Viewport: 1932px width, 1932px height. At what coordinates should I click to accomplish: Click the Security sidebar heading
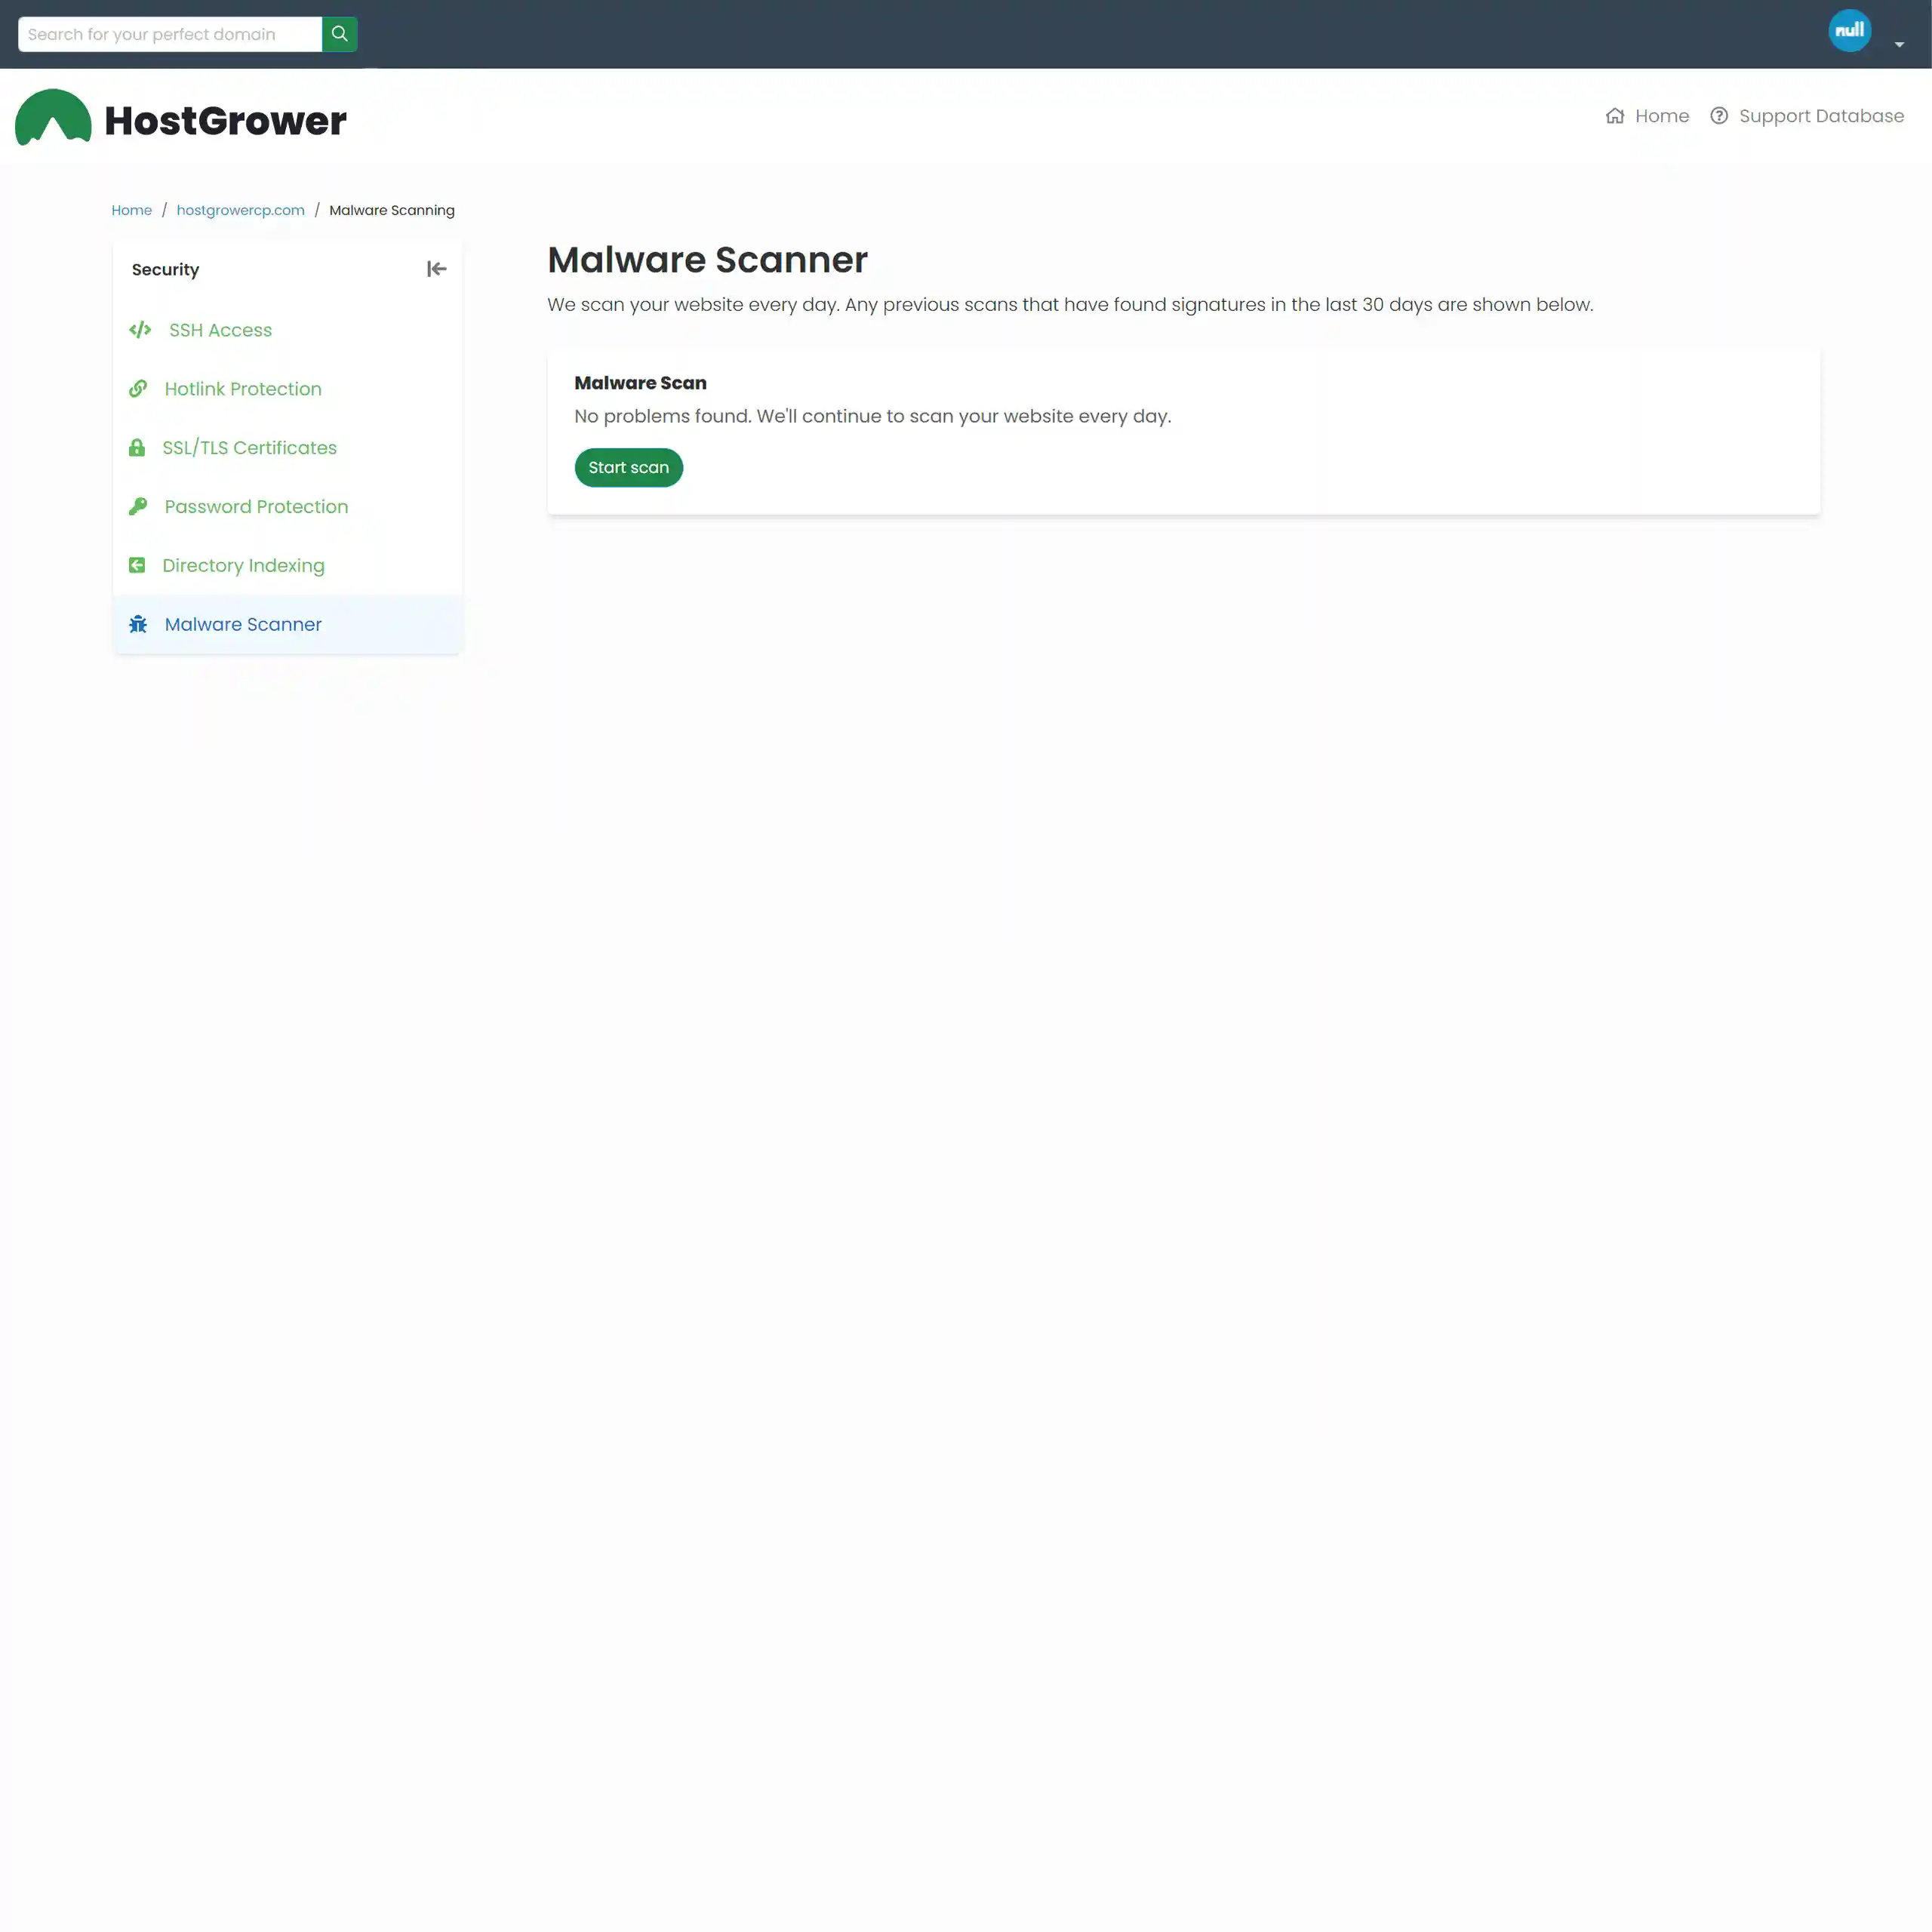(x=165, y=270)
